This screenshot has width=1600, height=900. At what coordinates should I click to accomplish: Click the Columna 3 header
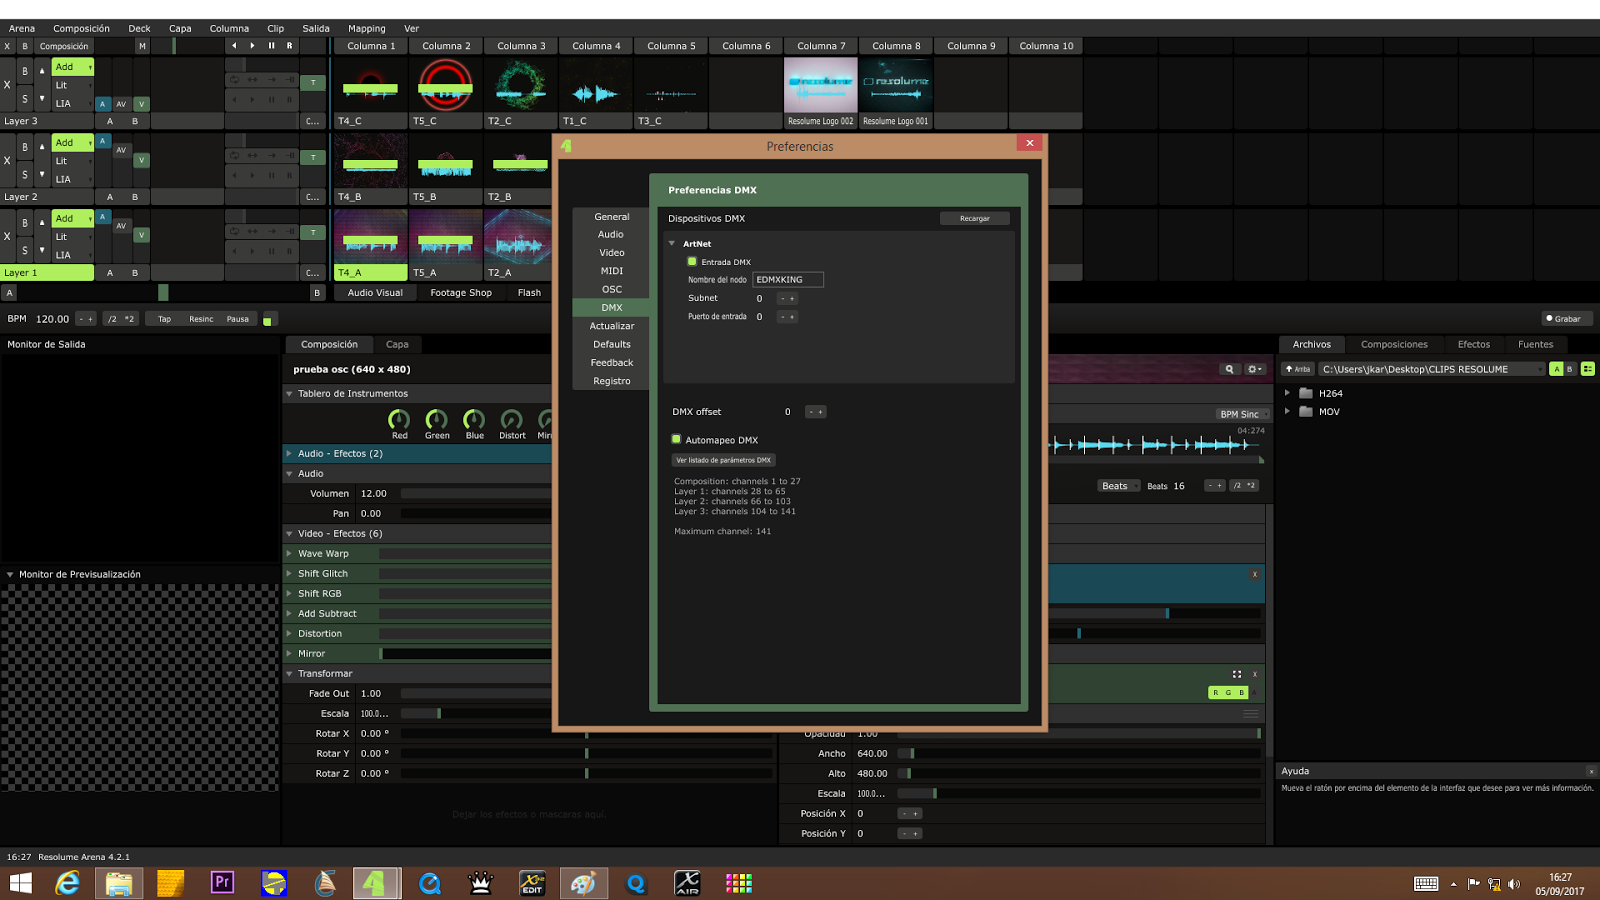pos(521,46)
